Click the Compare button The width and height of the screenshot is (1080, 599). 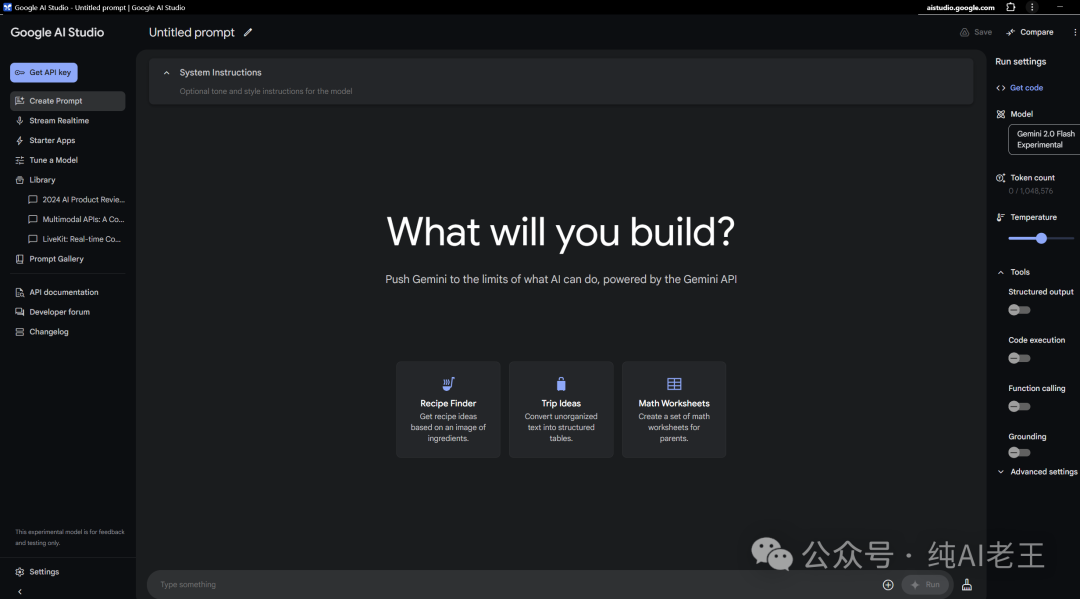(x=1030, y=32)
